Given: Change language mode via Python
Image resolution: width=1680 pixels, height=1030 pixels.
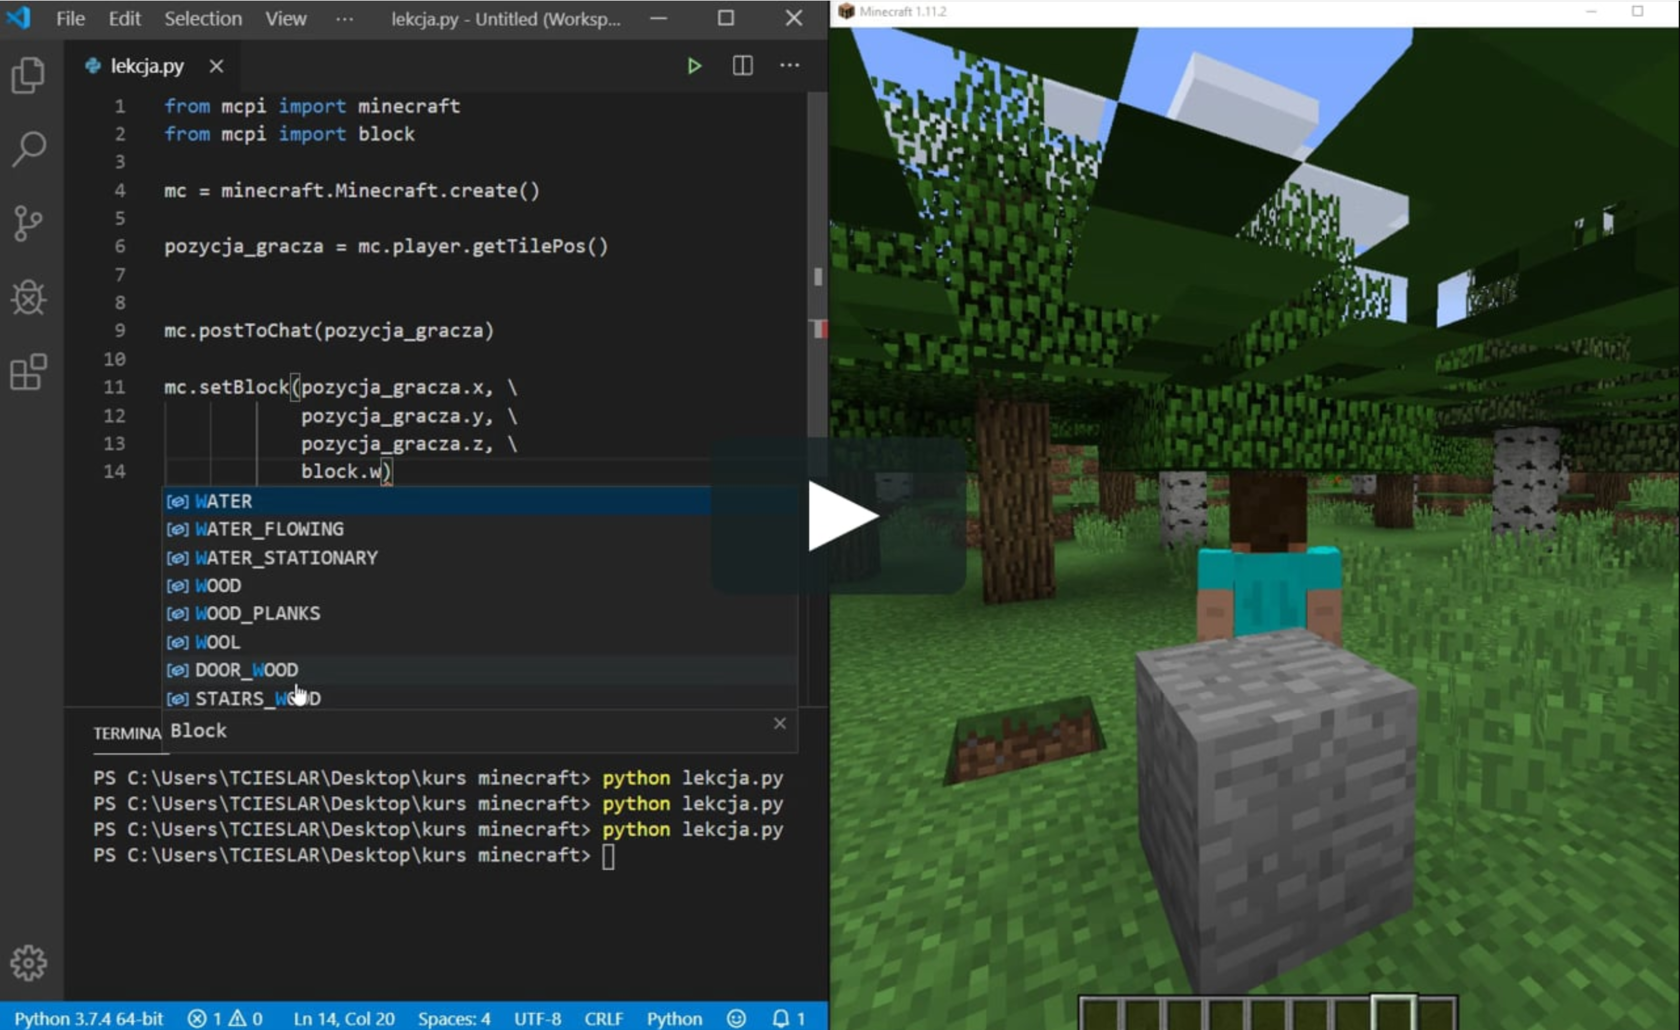Looking at the screenshot, I should 675,1018.
